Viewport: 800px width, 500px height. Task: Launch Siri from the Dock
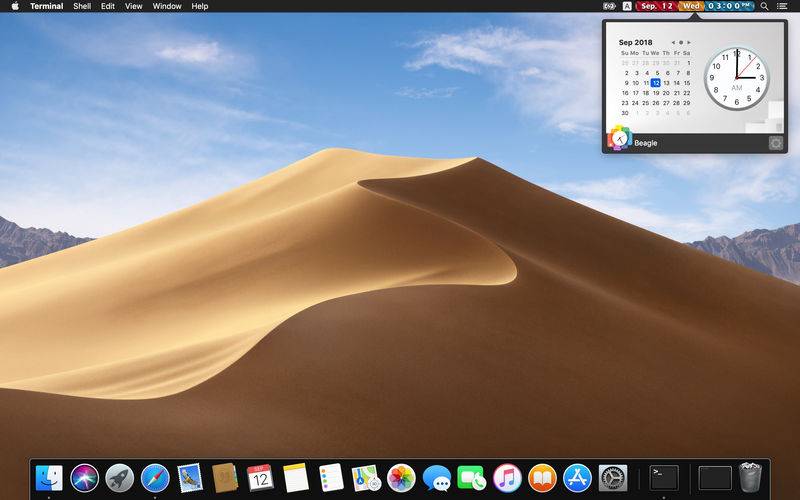tap(84, 478)
